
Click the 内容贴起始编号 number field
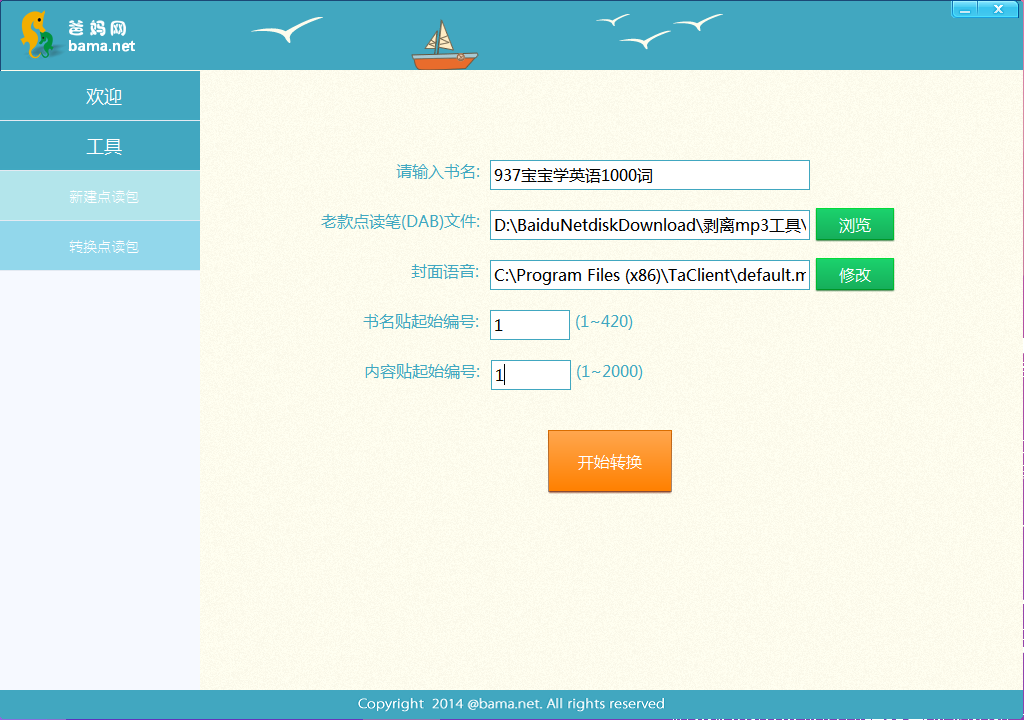point(529,374)
